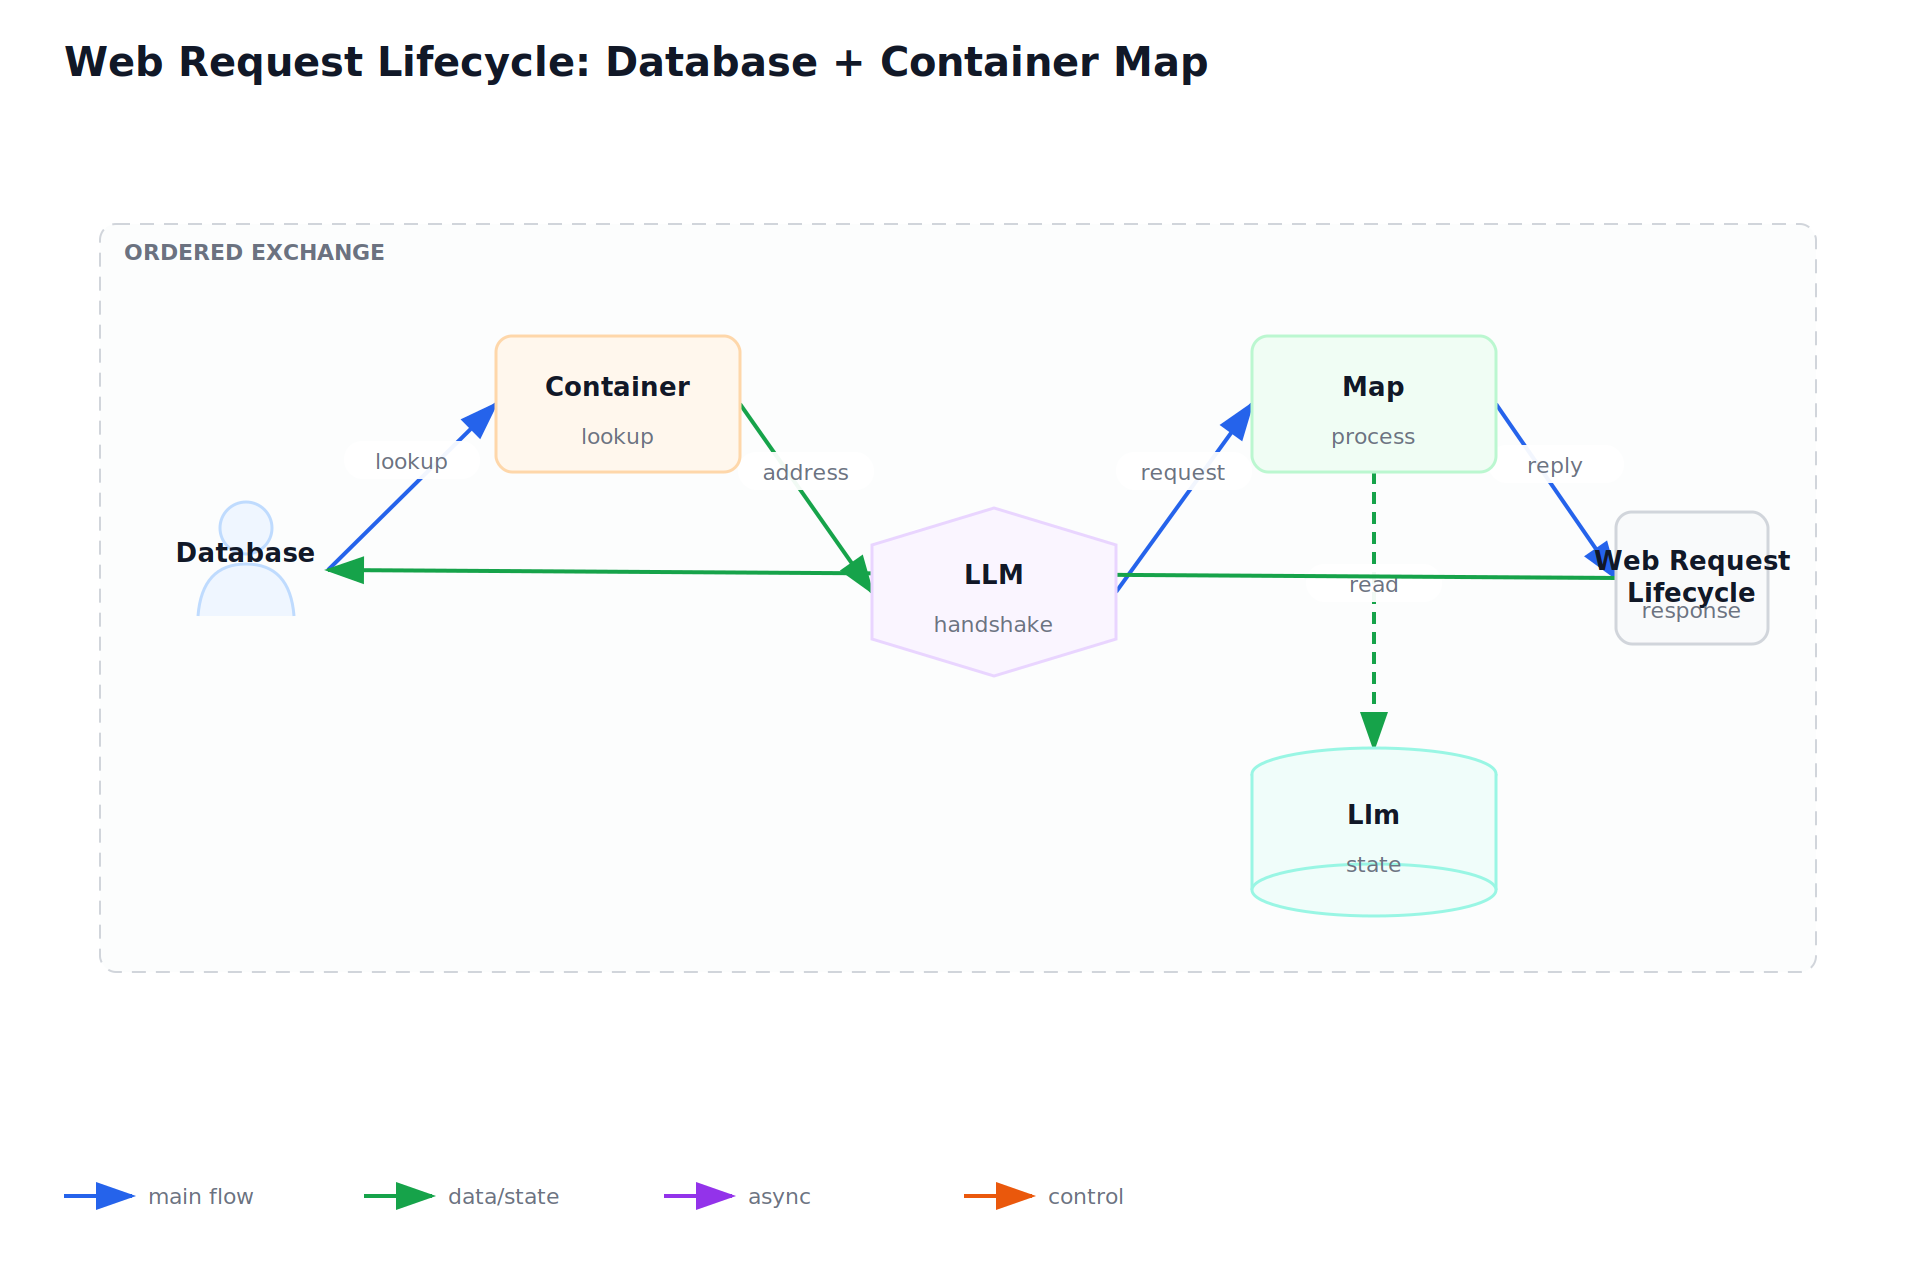Click the blue arrowhead entering Container node

click(x=481, y=419)
